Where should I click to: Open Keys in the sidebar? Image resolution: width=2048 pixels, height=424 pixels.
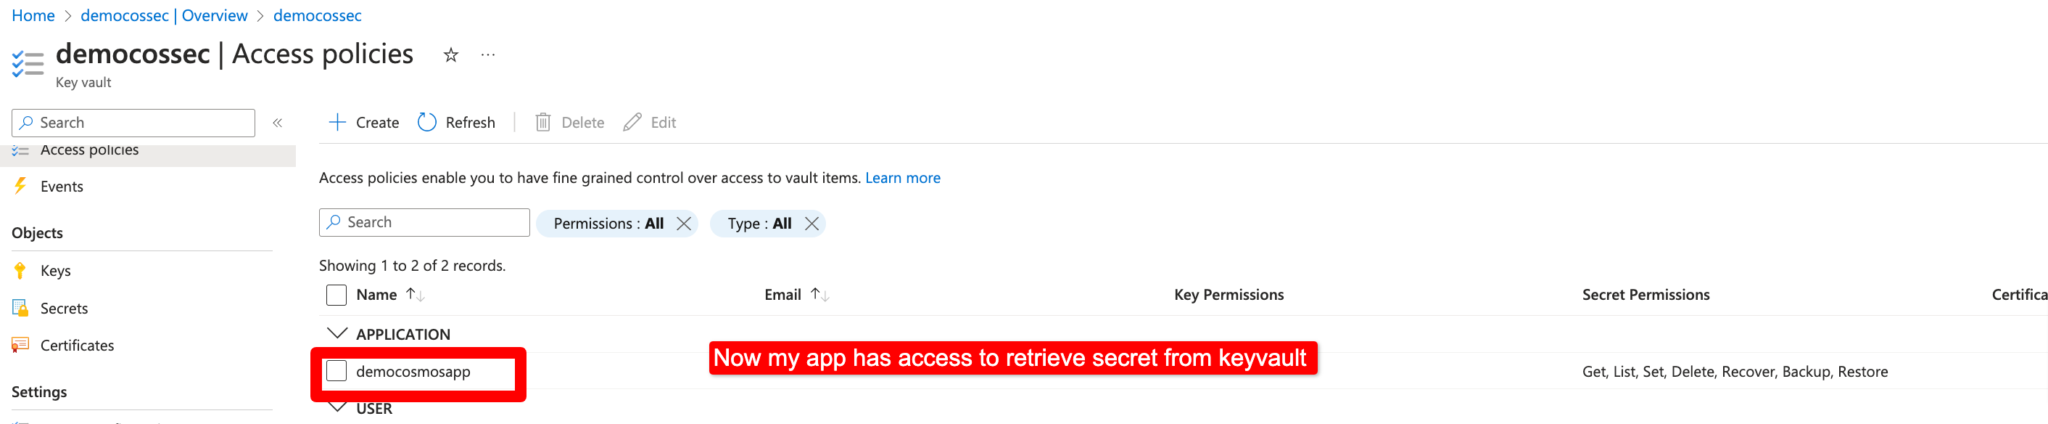coord(55,270)
